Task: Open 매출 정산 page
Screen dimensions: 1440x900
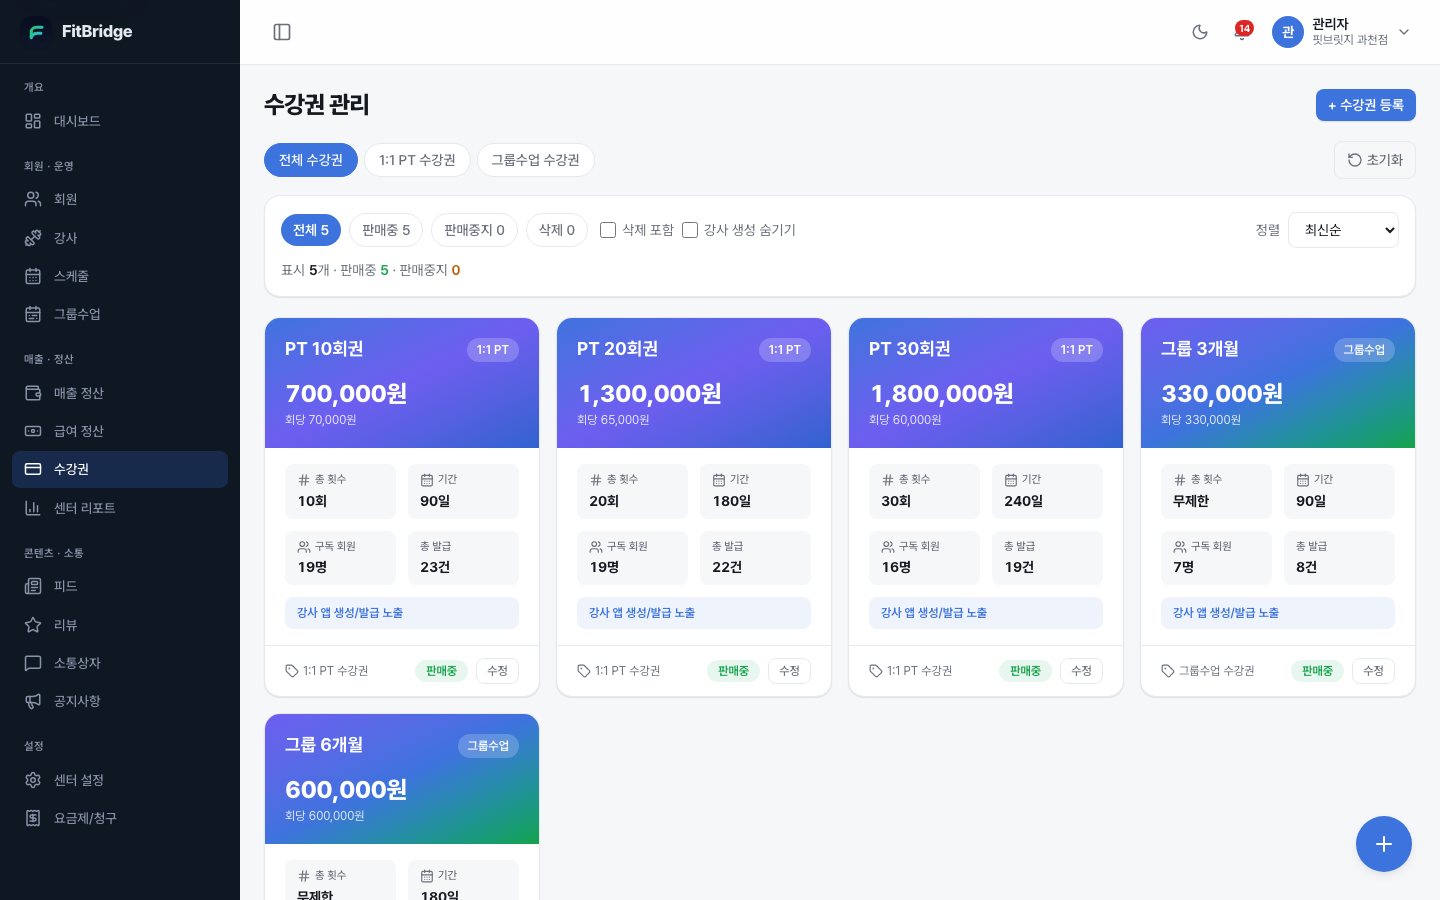Action: click(120, 393)
